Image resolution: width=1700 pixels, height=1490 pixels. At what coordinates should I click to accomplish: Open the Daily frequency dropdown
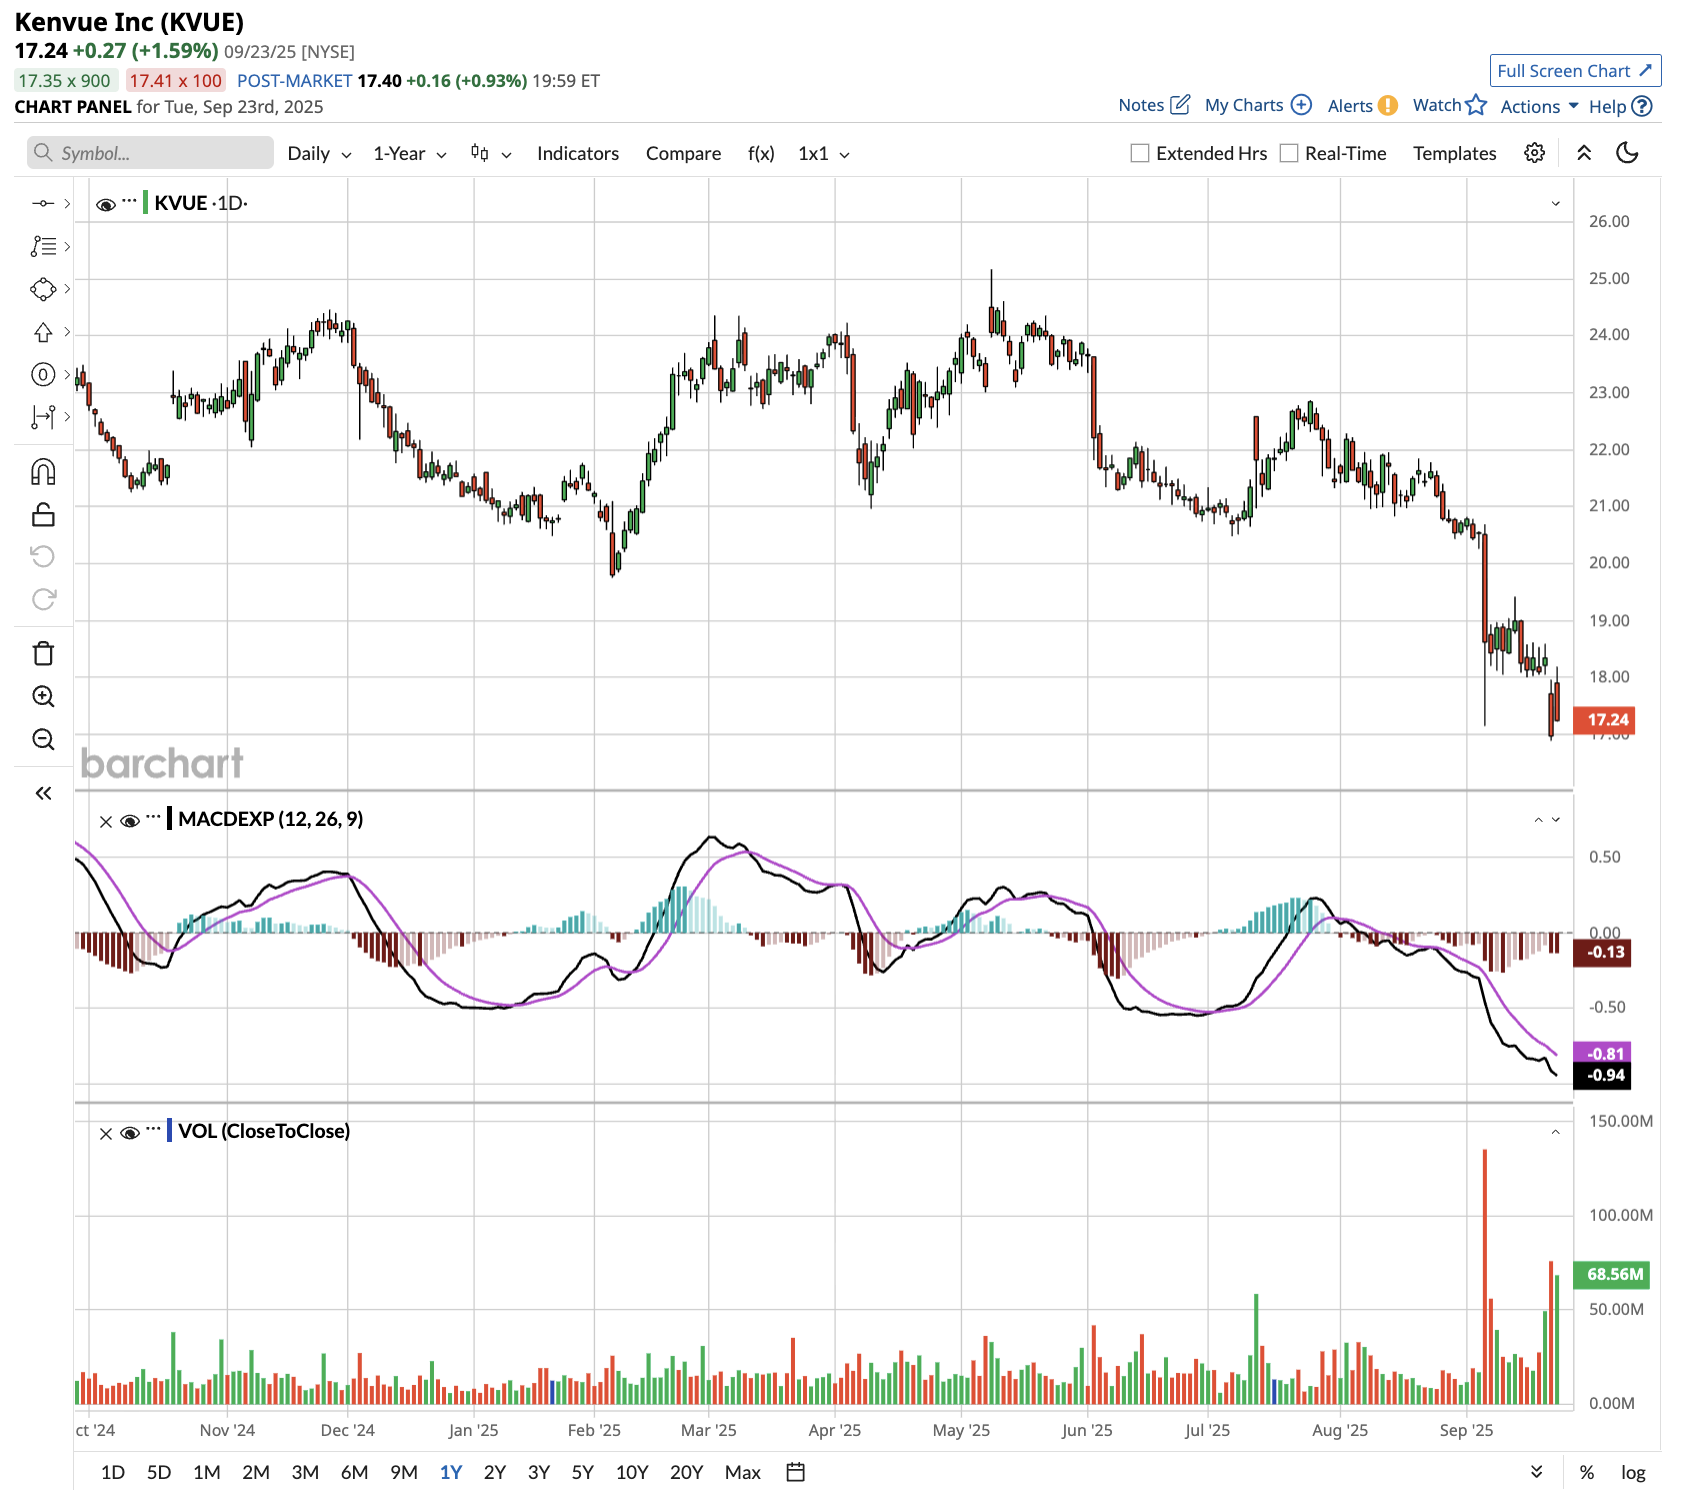click(x=319, y=153)
